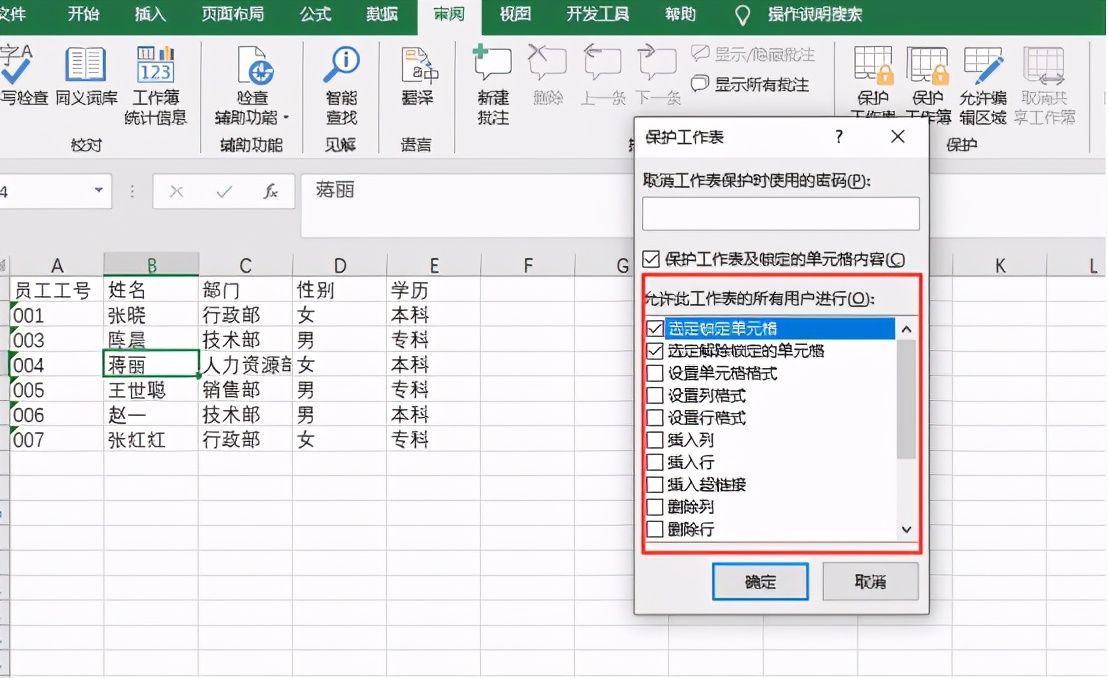This screenshot has height=678, width=1108.
Task: Check the 设置行格式 box
Action: pos(655,418)
